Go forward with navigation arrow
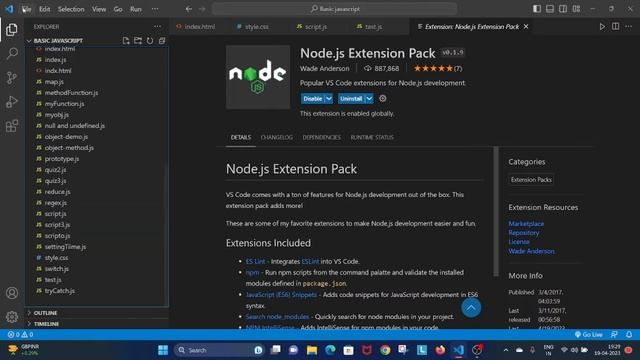Viewport: 640px width, 360px height. point(202,9)
